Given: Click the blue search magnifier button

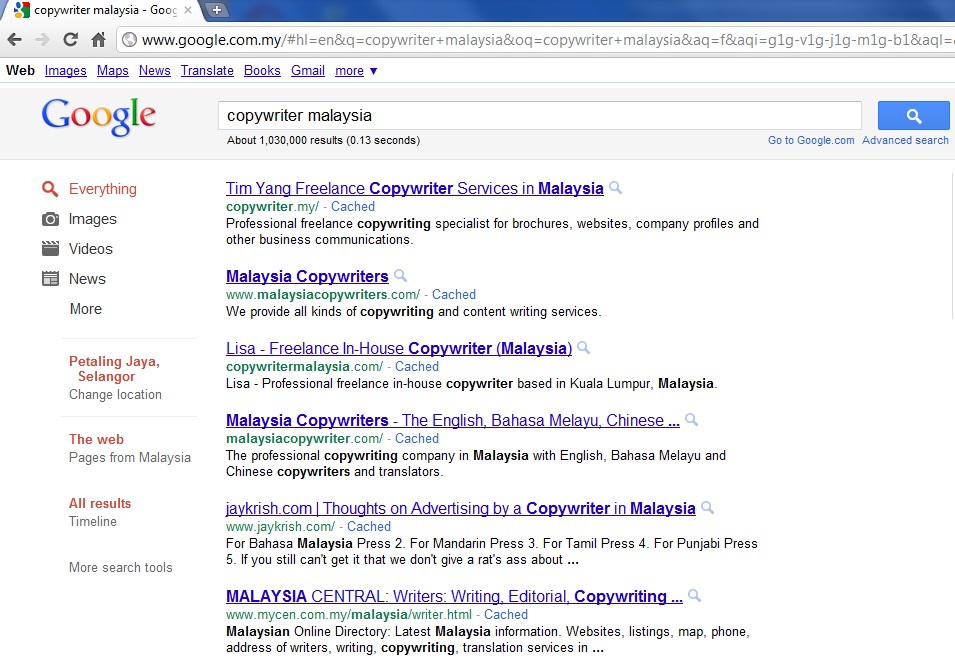Looking at the screenshot, I should tap(914, 116).
